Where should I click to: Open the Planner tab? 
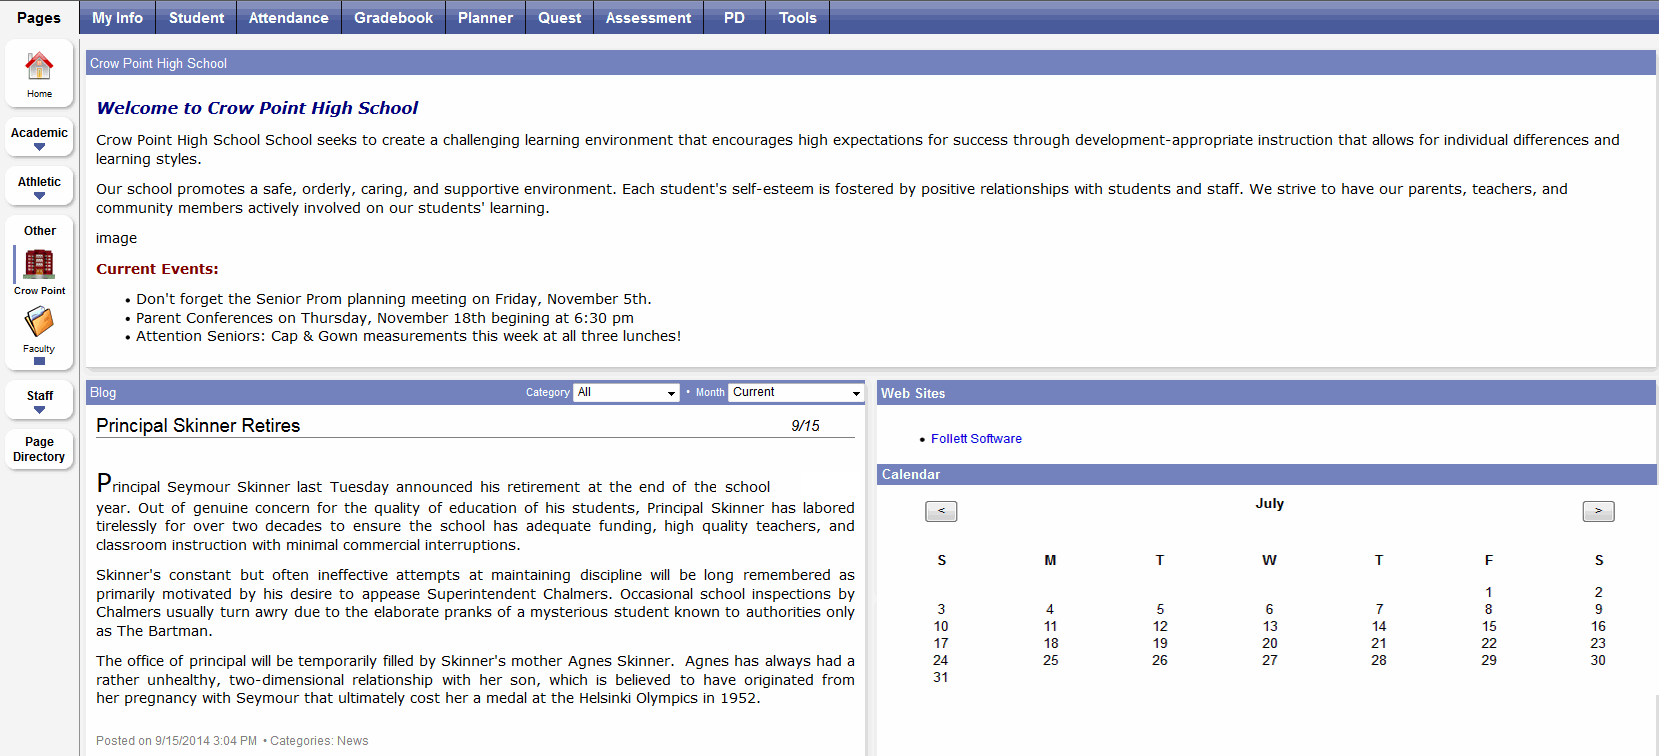point(485,17)
